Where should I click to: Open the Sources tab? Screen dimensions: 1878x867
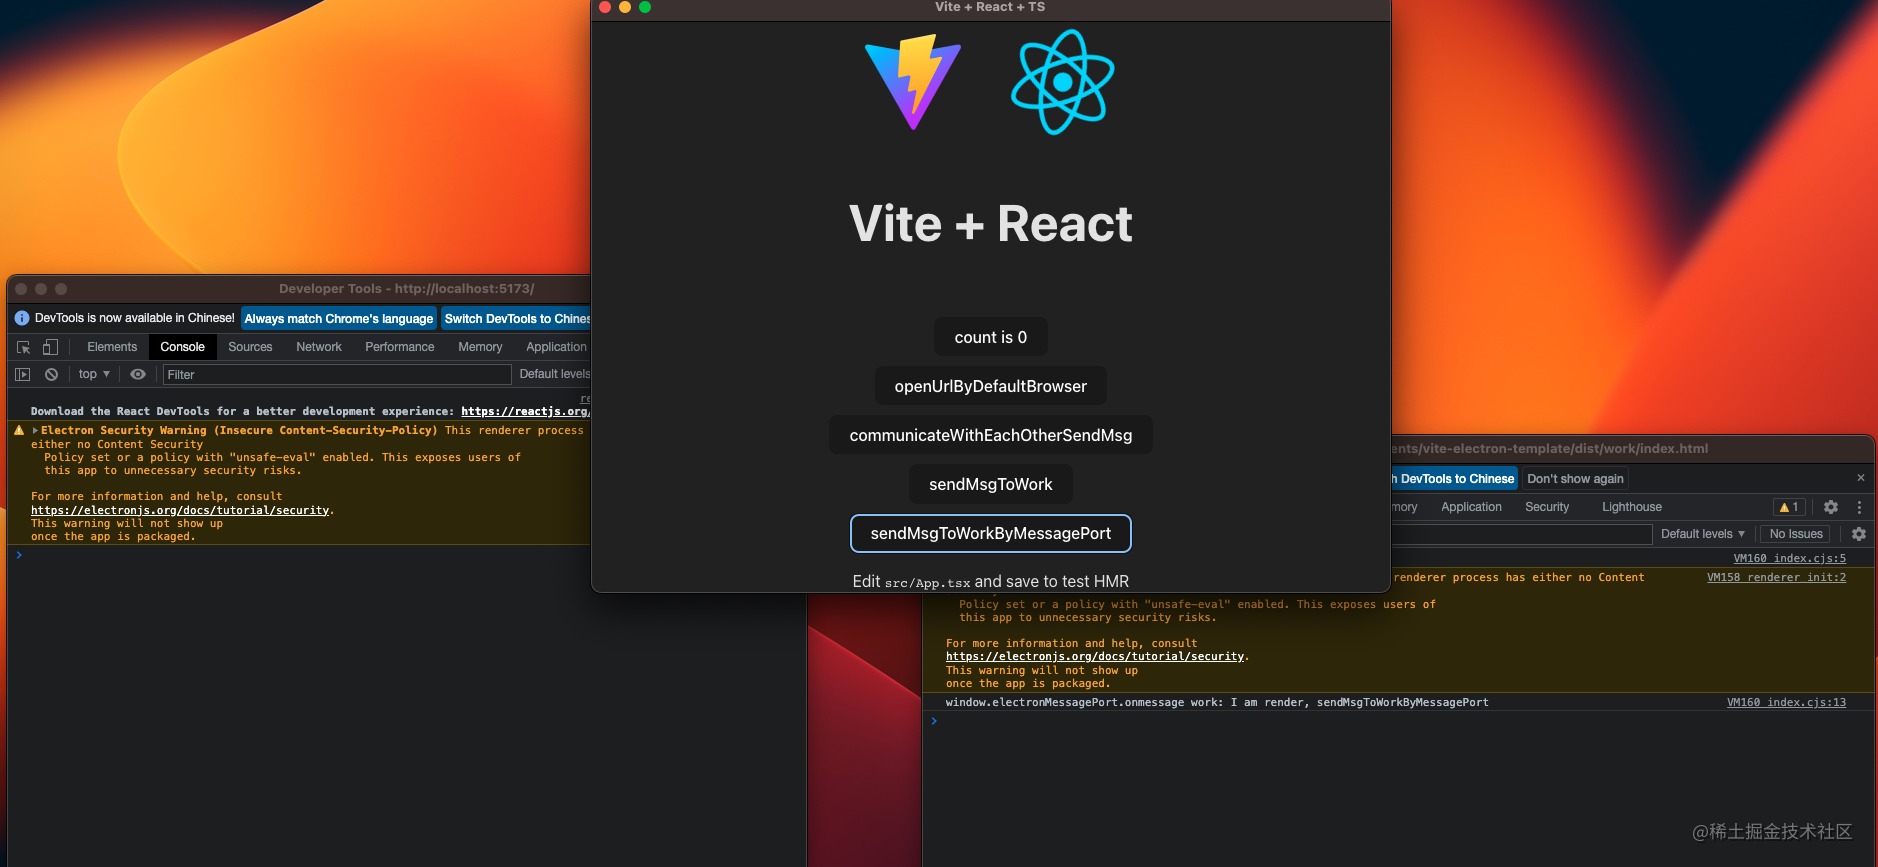point(250,347)
